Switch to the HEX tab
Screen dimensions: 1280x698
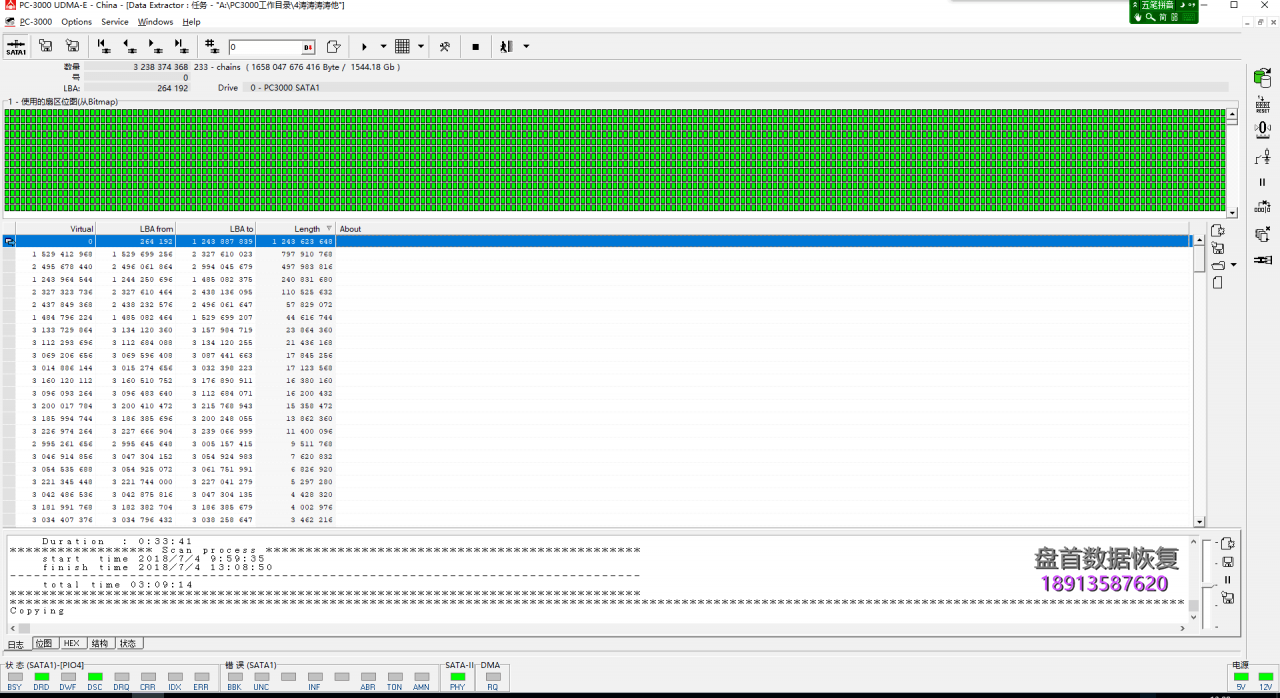72,643
